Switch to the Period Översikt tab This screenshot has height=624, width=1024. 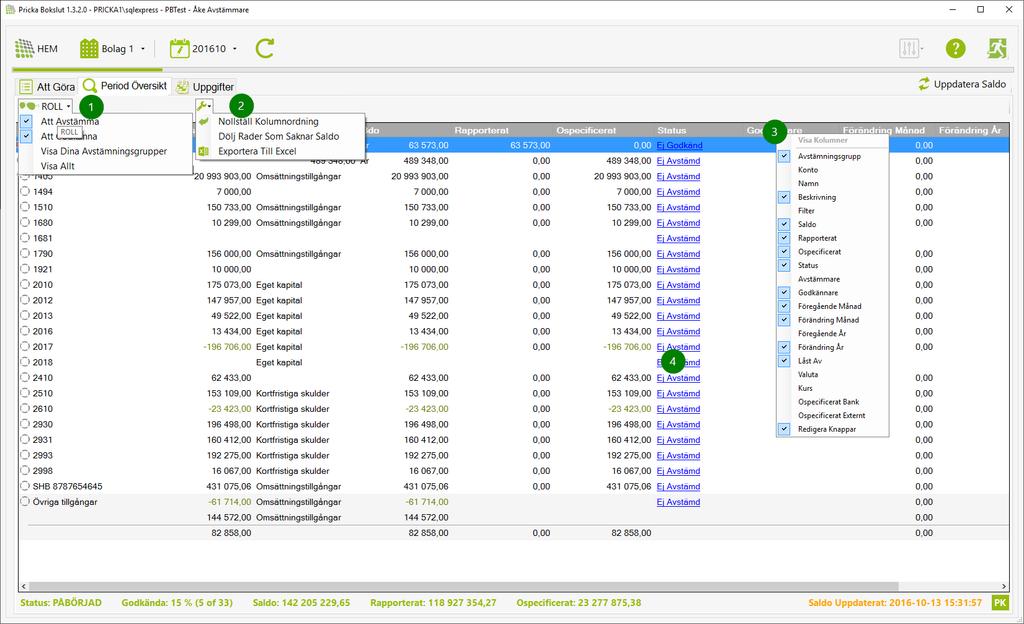[x=125, y=86]
